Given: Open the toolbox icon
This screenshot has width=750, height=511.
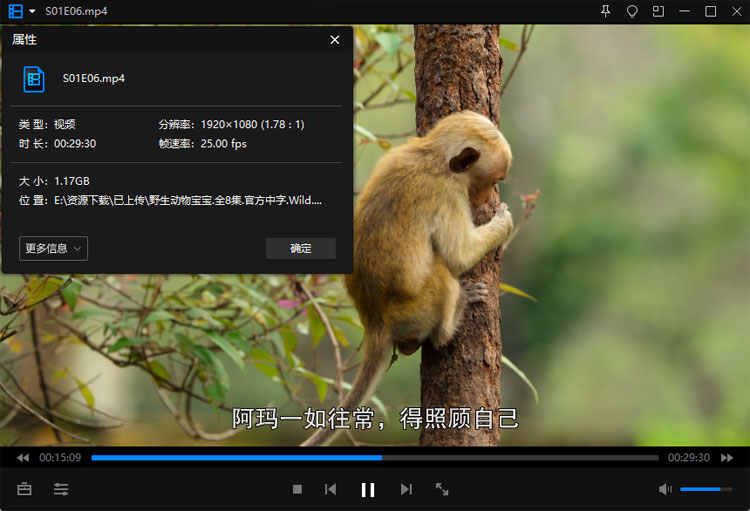Looking at the screenshot, I should [24, 489].
